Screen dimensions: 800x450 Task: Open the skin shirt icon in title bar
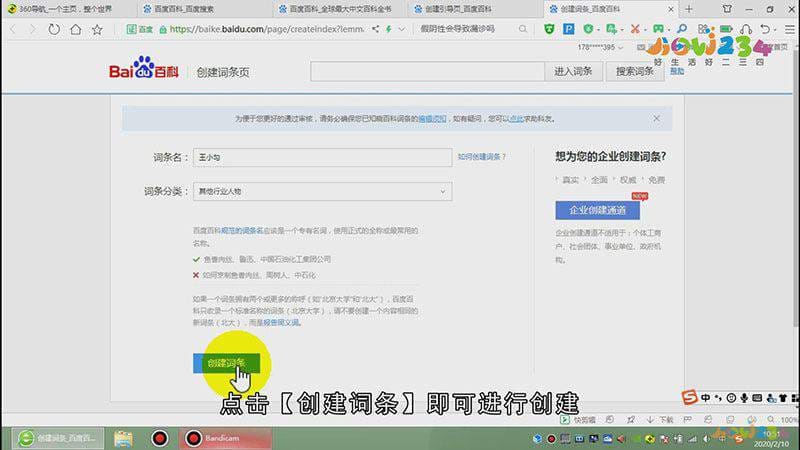point(727,9)
